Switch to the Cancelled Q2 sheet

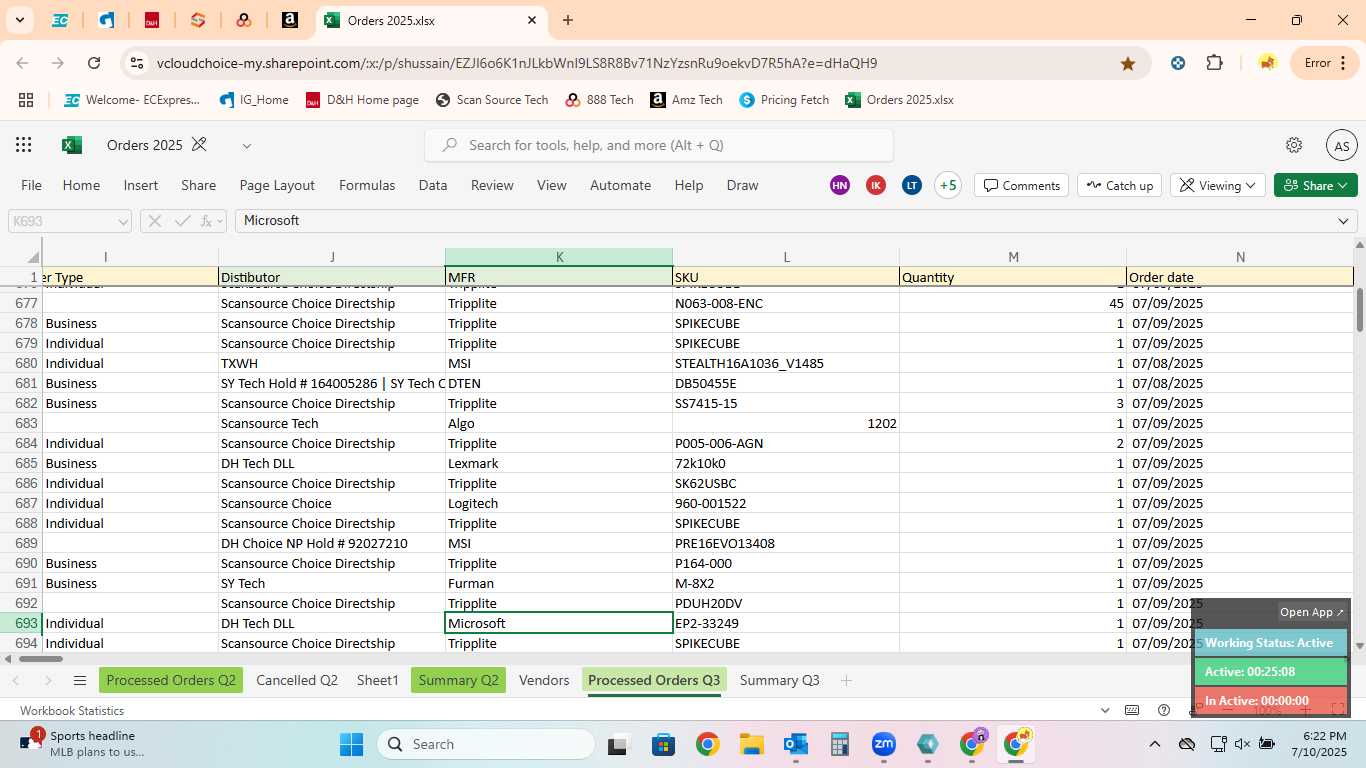point(297,680)
